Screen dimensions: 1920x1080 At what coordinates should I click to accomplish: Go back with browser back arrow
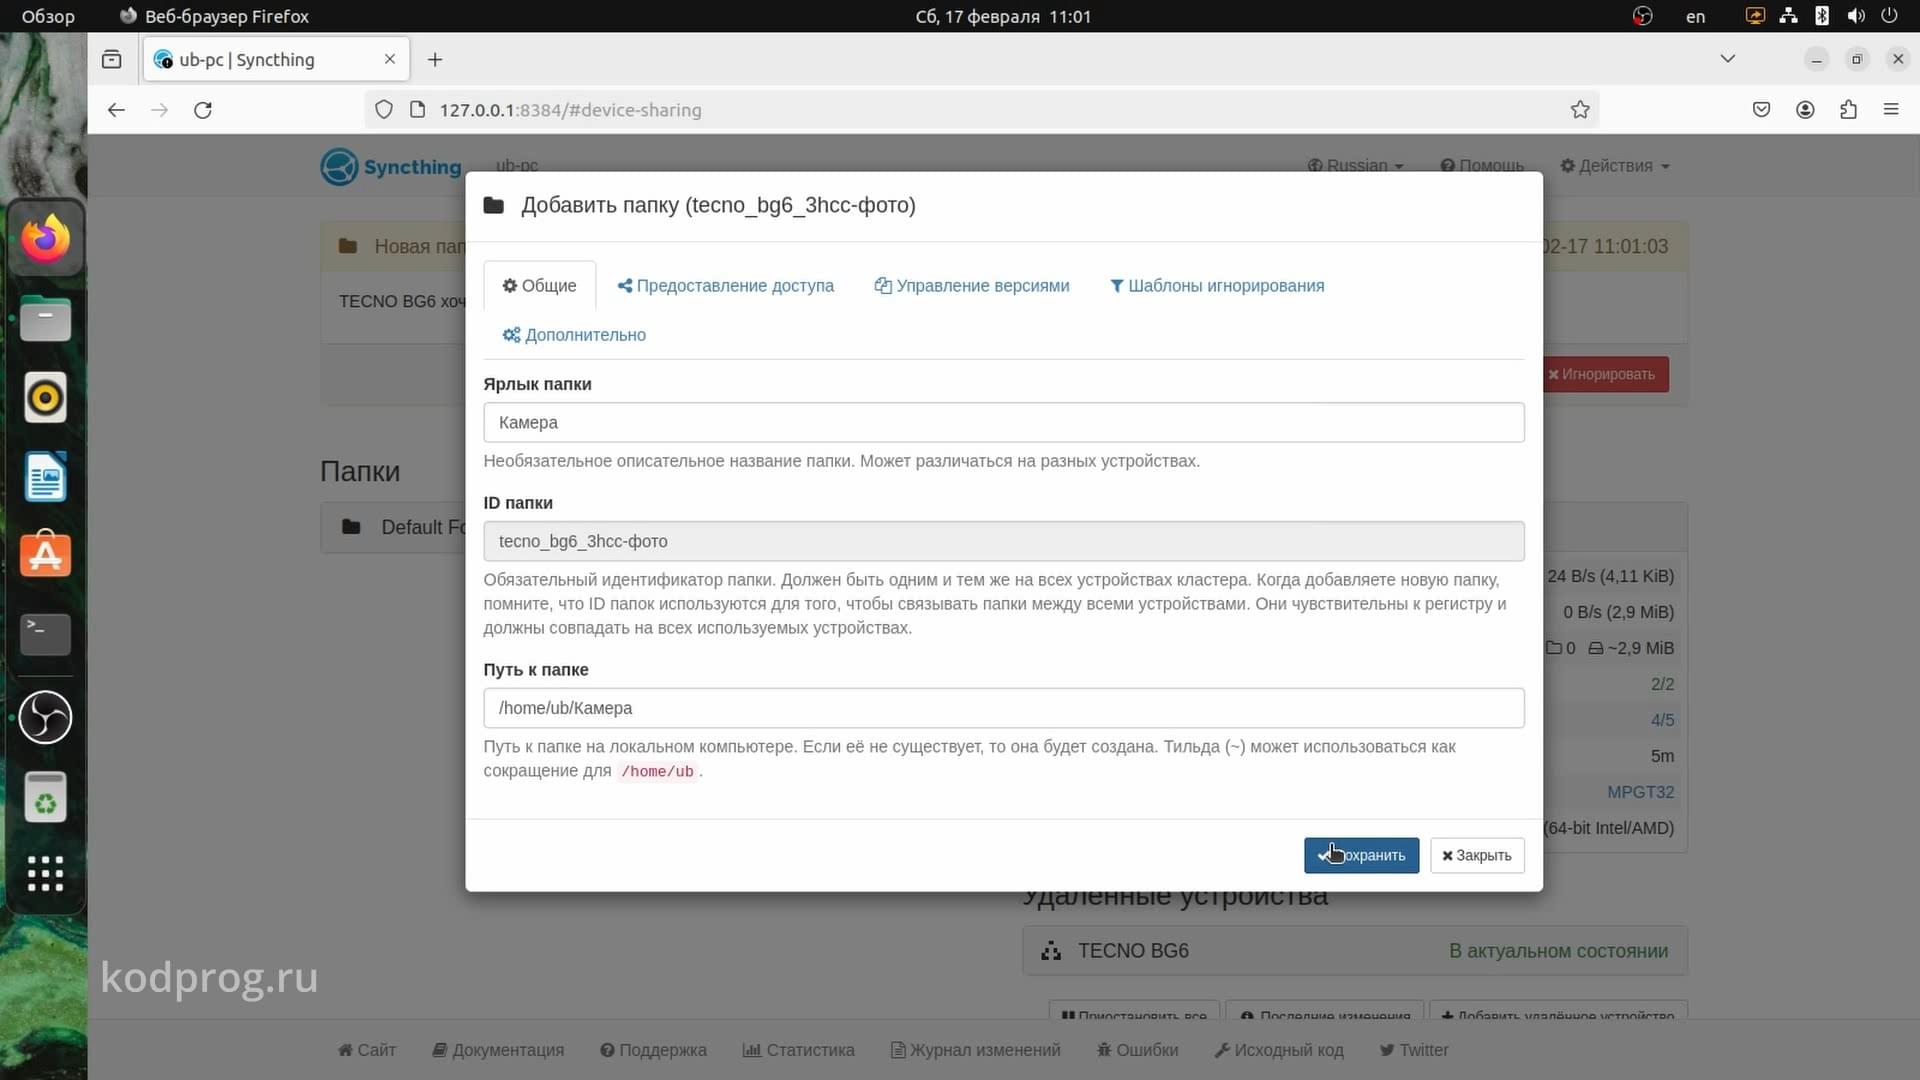coord(116,110)
